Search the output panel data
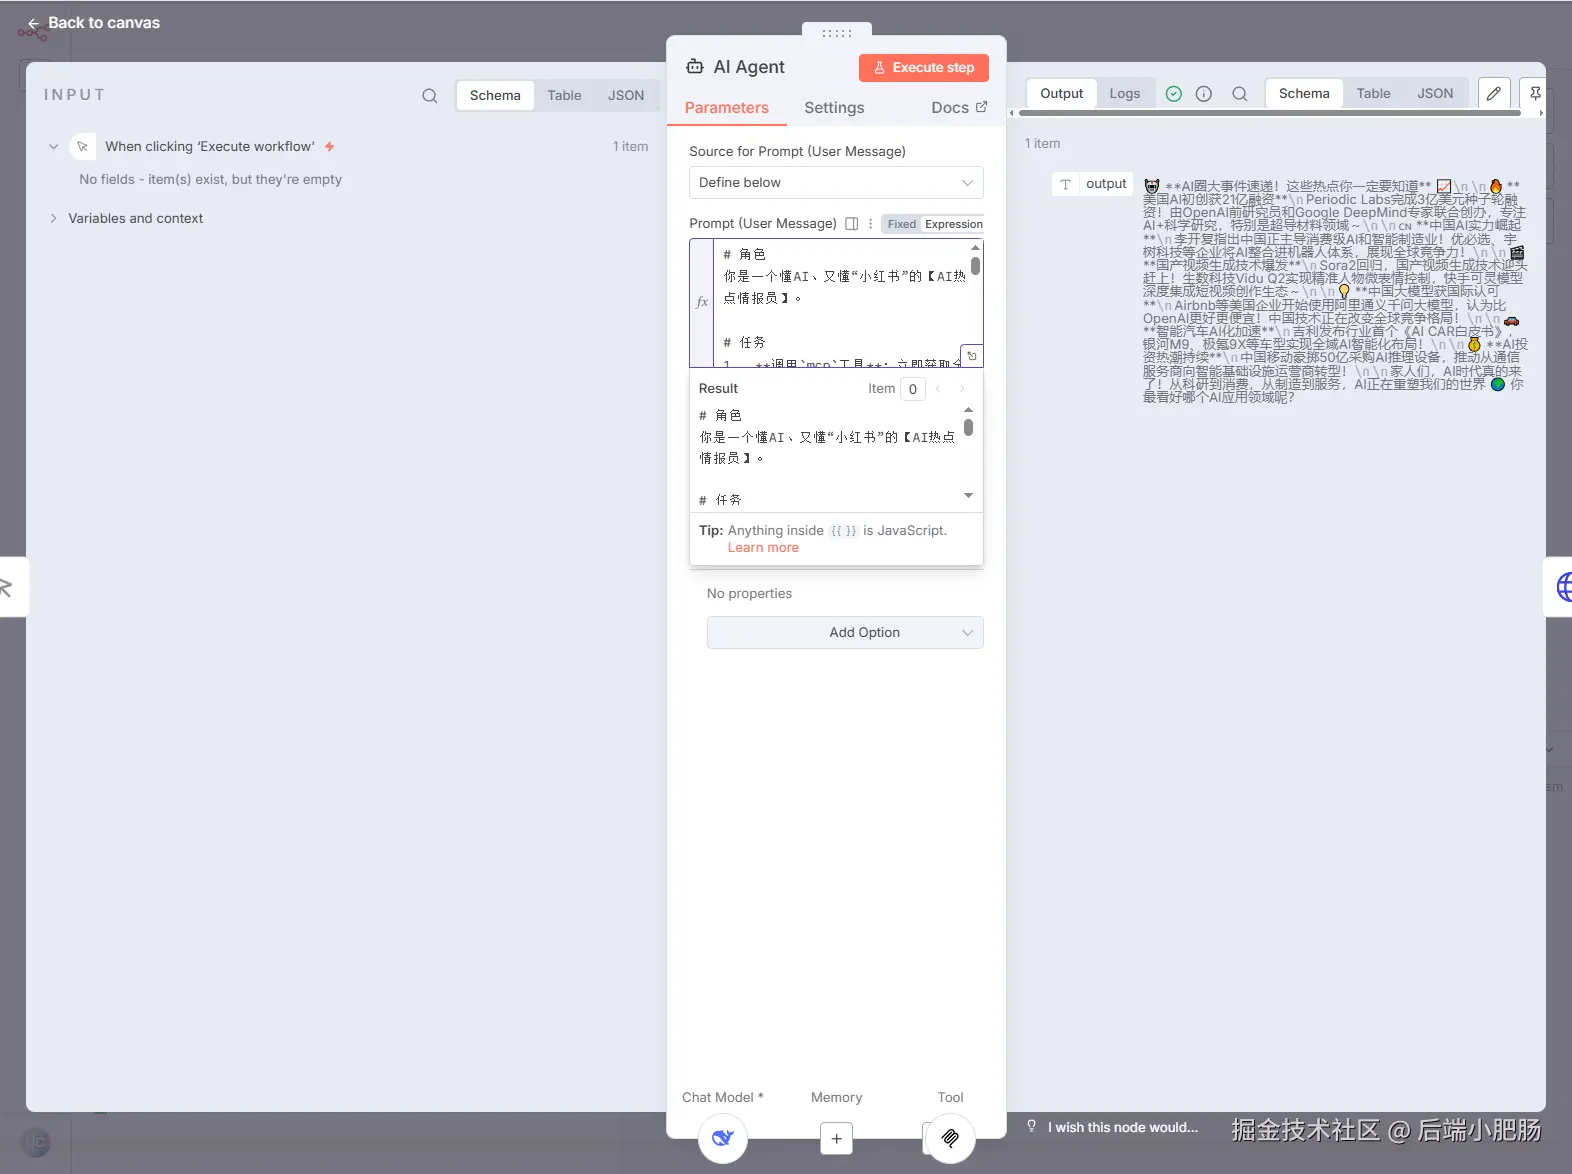The width and height of the screenshot is (1572, 1174). coord(1240,94)
